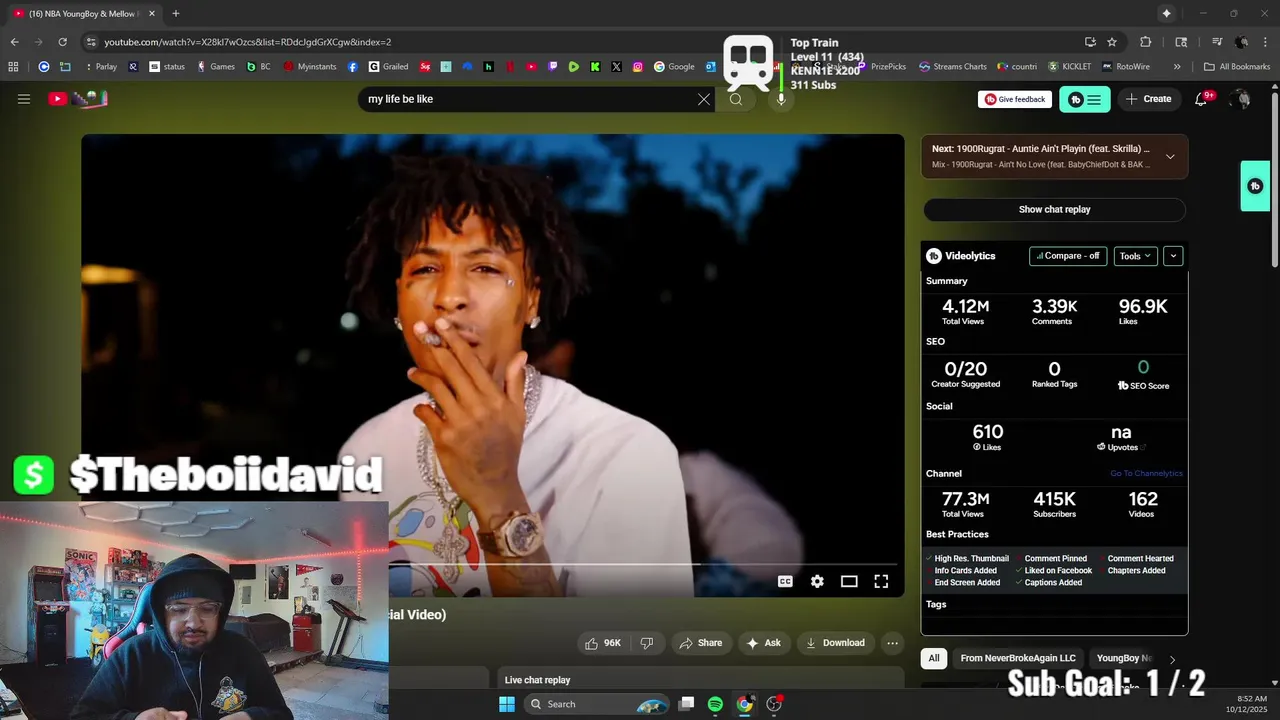This screenshot has width=1280, height=720.
Task: Click the Create button
Action: [x=1148, y=99]
